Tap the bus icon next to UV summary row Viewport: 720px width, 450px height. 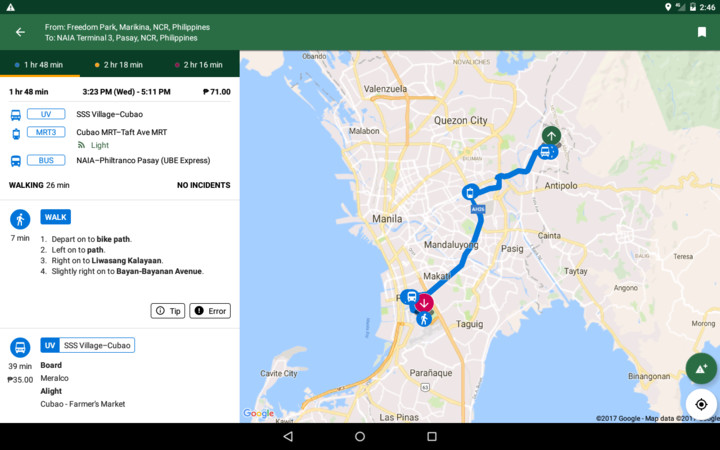click(x=16, y=115)
